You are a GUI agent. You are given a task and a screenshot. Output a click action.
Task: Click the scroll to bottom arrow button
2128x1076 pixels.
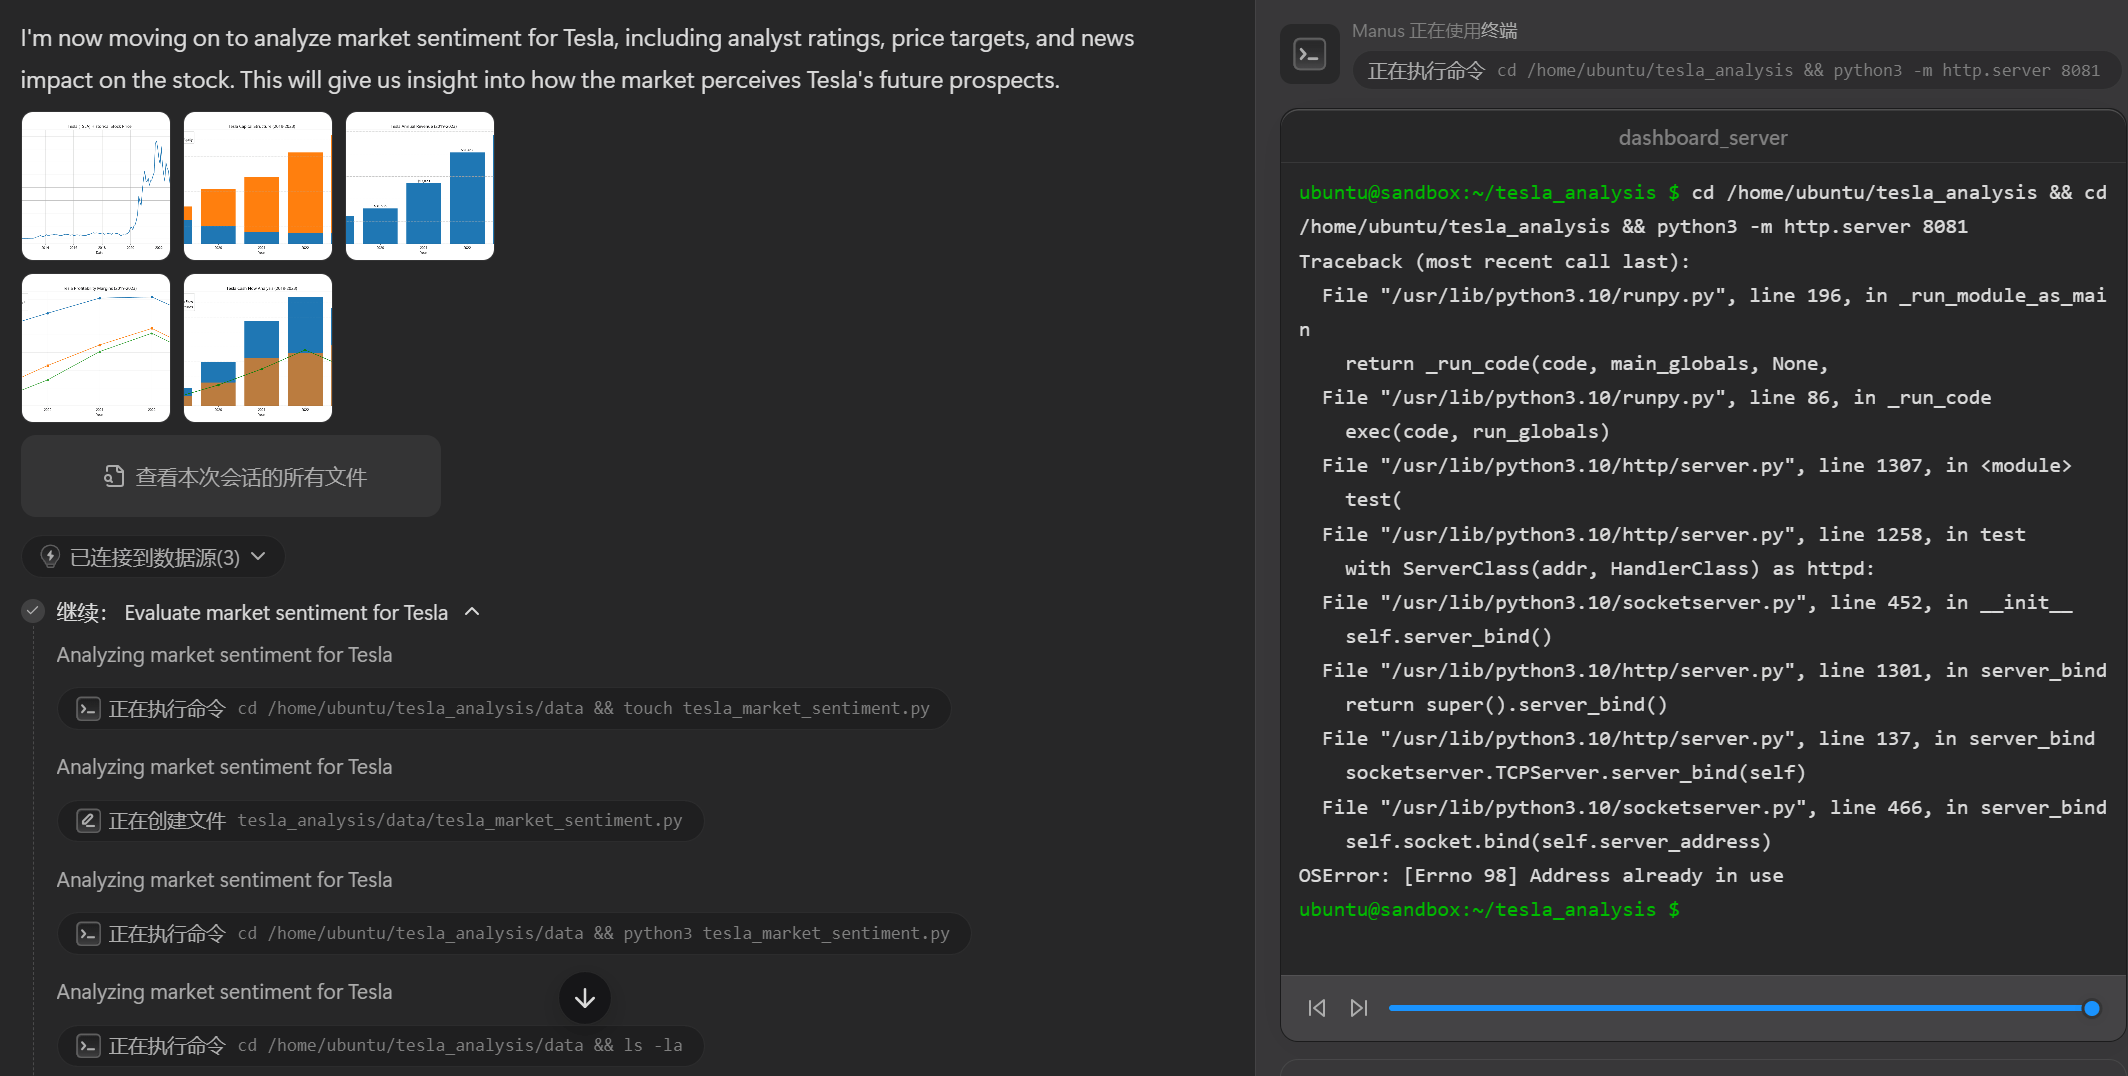[585, 998]
